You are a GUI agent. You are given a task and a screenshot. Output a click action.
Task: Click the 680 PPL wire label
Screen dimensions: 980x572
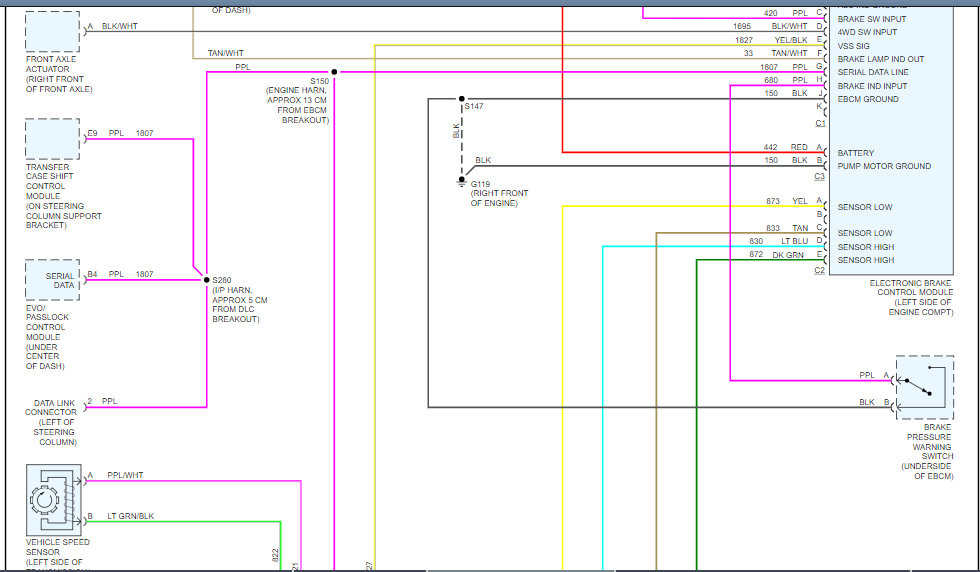click(x=786, y=81)
